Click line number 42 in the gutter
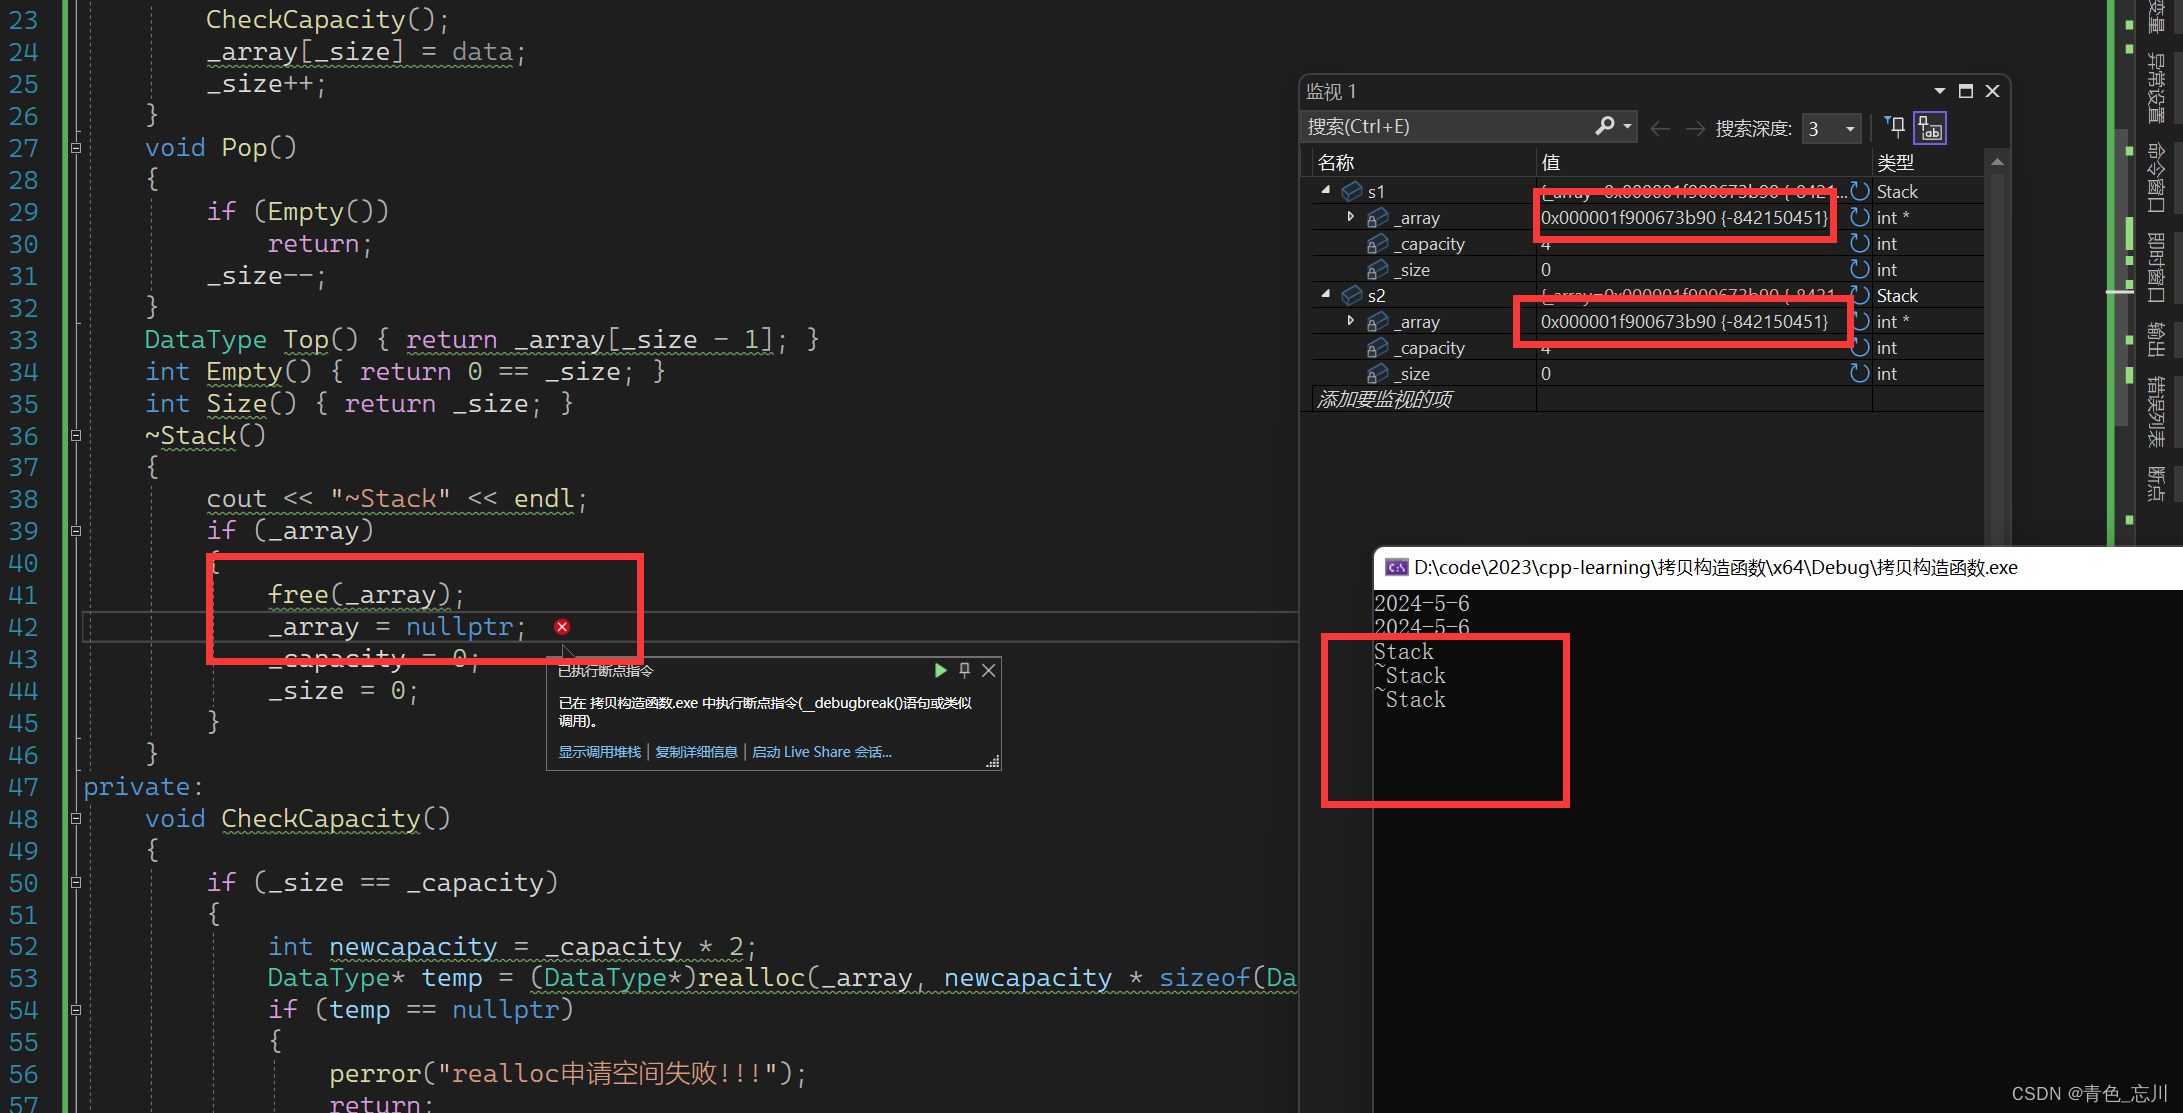Screen dimensions: 2183x1113 [x=24, y=627]
